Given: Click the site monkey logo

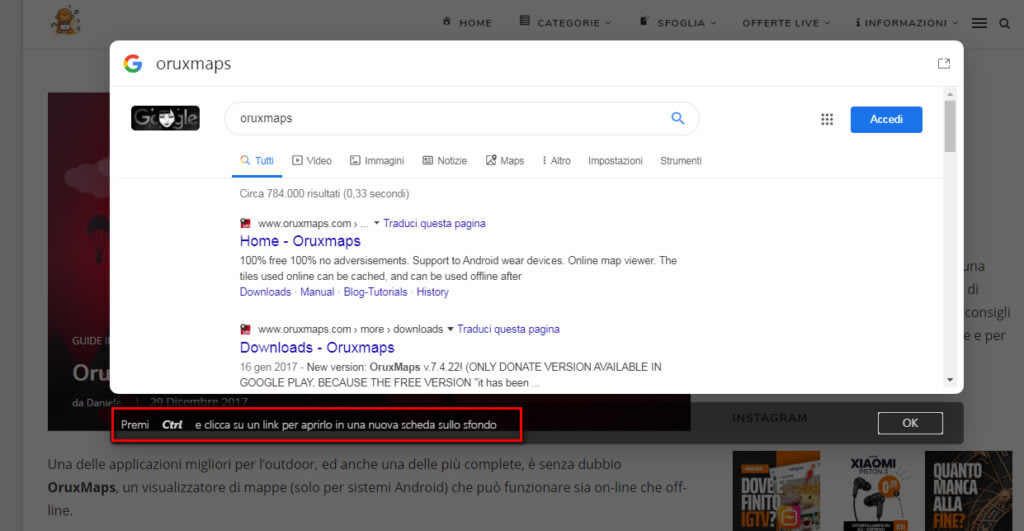Looking at the screenshot, I should pyautogui.click(x=65, y=20).
